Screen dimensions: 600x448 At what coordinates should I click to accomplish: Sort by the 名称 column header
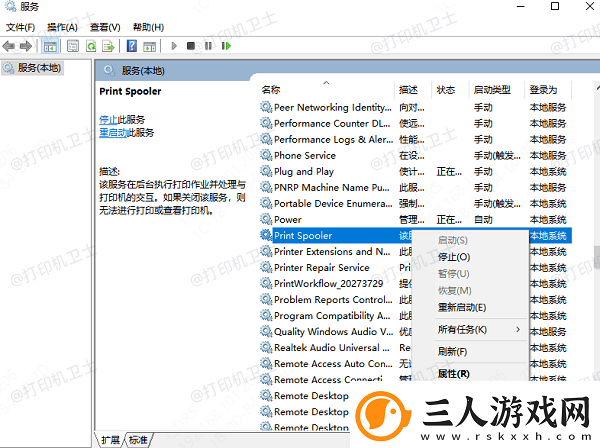coord(271,90)
